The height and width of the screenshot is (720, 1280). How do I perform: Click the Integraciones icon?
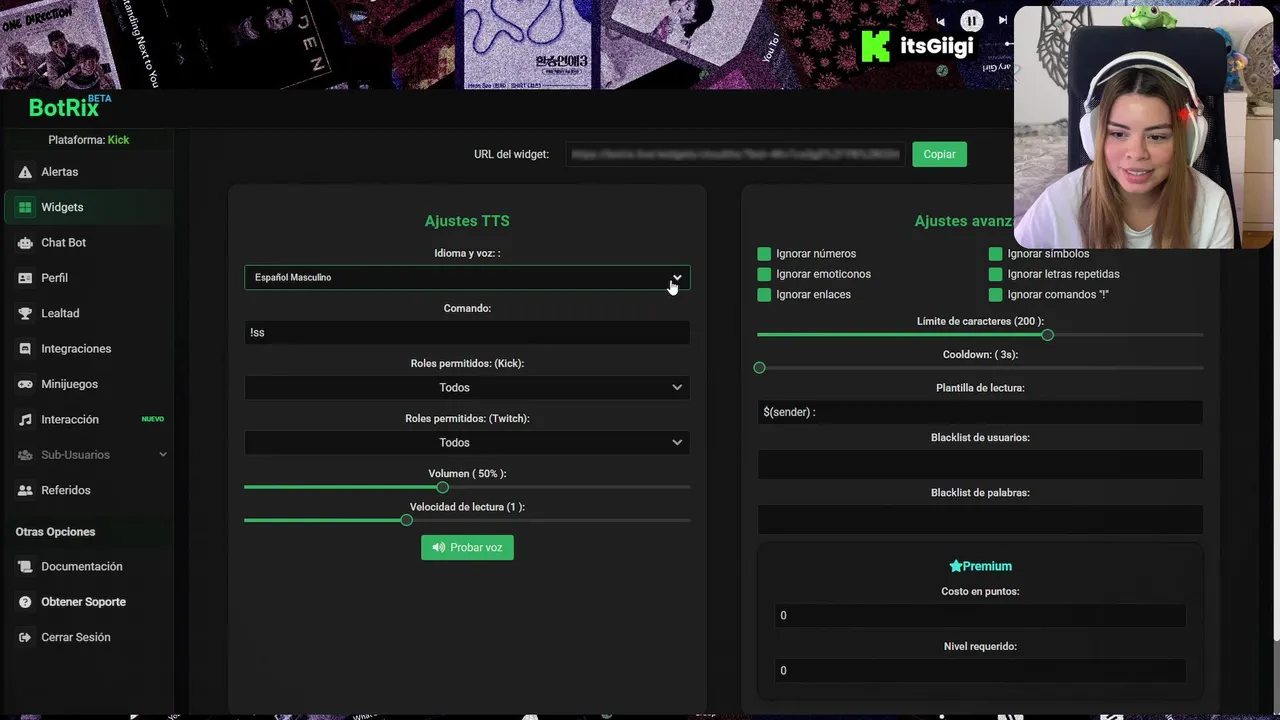click(x=25, y=349)
